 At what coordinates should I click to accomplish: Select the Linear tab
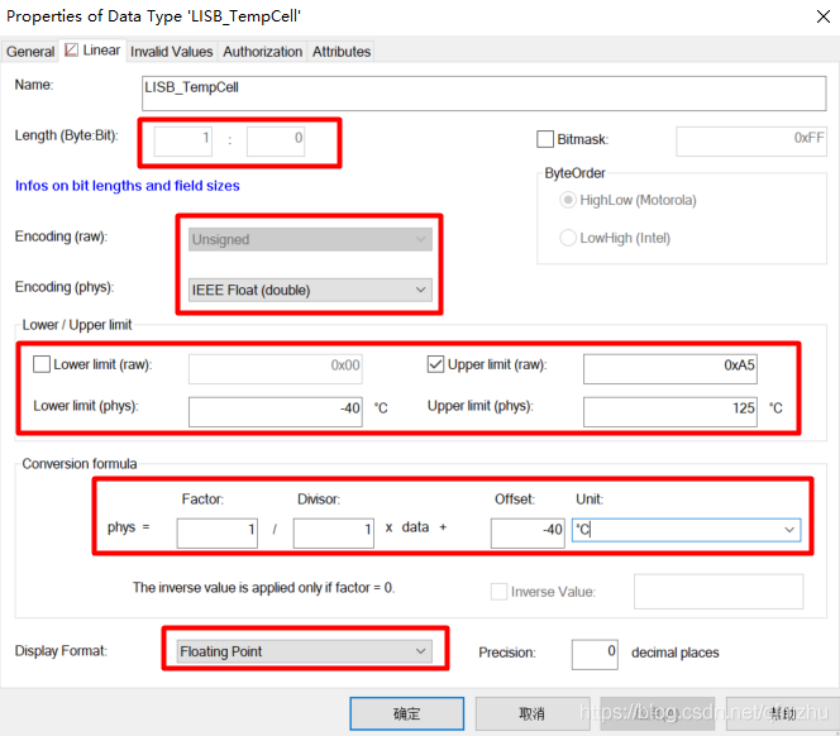[x=93, y=50]
